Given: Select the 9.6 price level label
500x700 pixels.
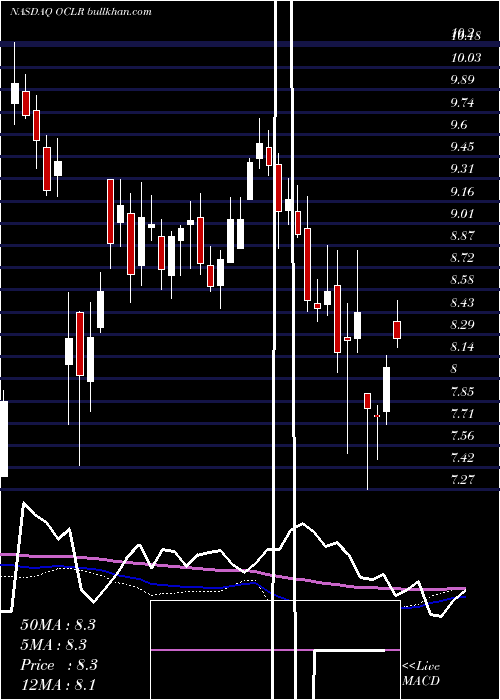Looking at the screenshot, I should [459, 125].
